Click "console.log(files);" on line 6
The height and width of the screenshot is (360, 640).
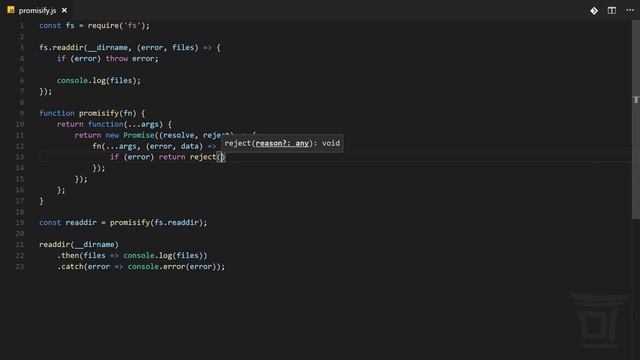(x=98, y=81)
